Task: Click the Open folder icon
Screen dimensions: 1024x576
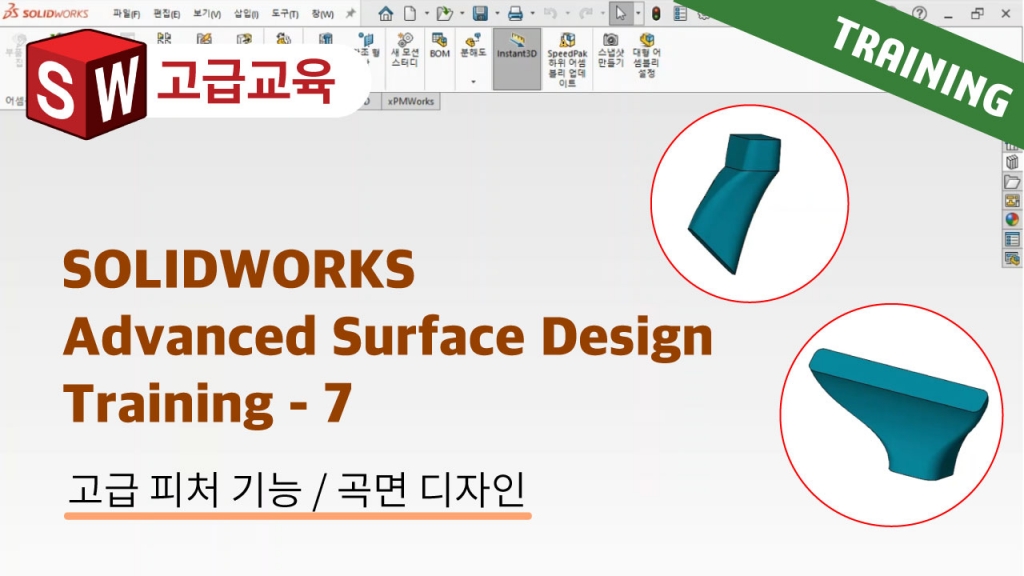Action: pos(445,13)
